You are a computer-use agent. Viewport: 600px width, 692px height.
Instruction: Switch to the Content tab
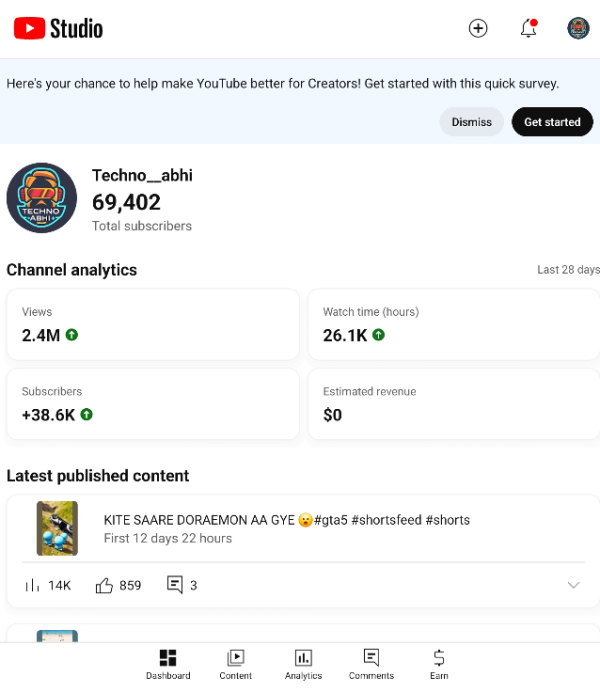[236, 664]
